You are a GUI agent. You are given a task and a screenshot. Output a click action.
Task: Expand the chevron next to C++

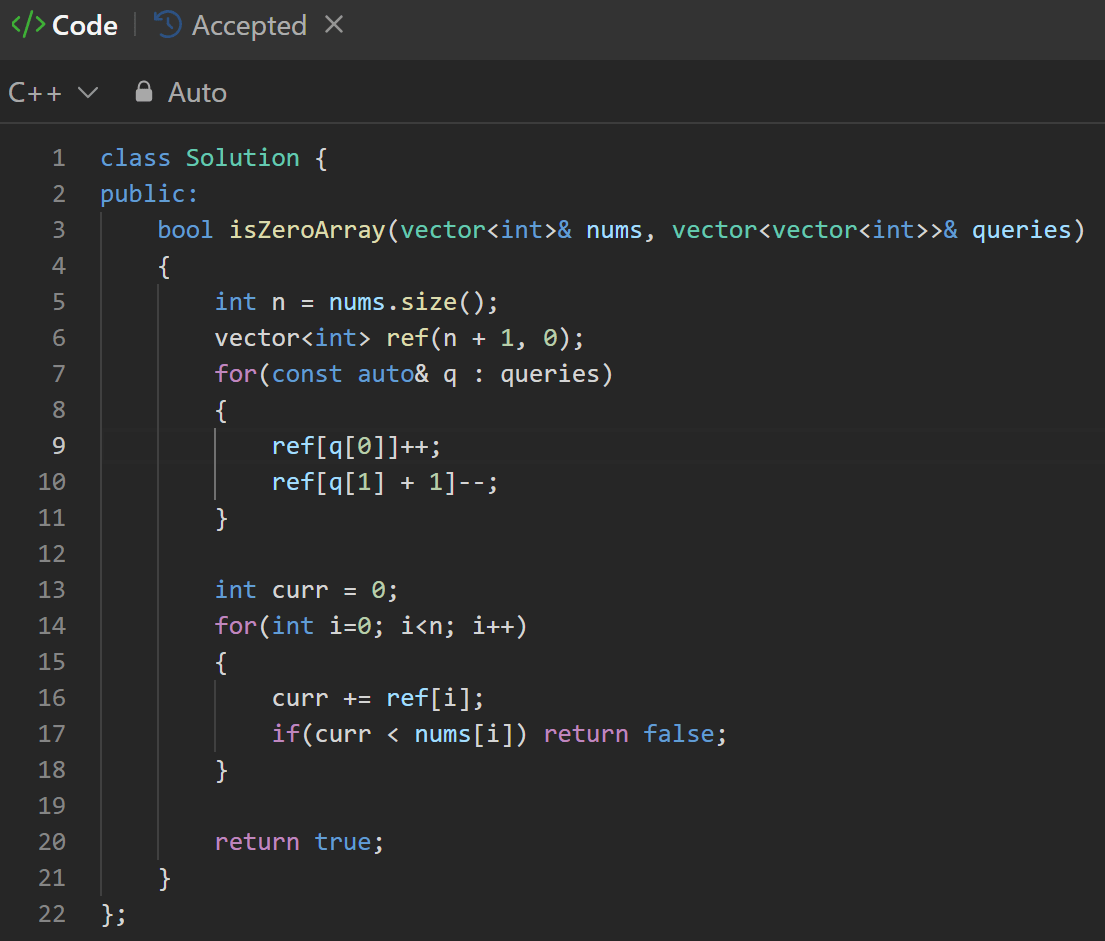[x=87, y=92]
